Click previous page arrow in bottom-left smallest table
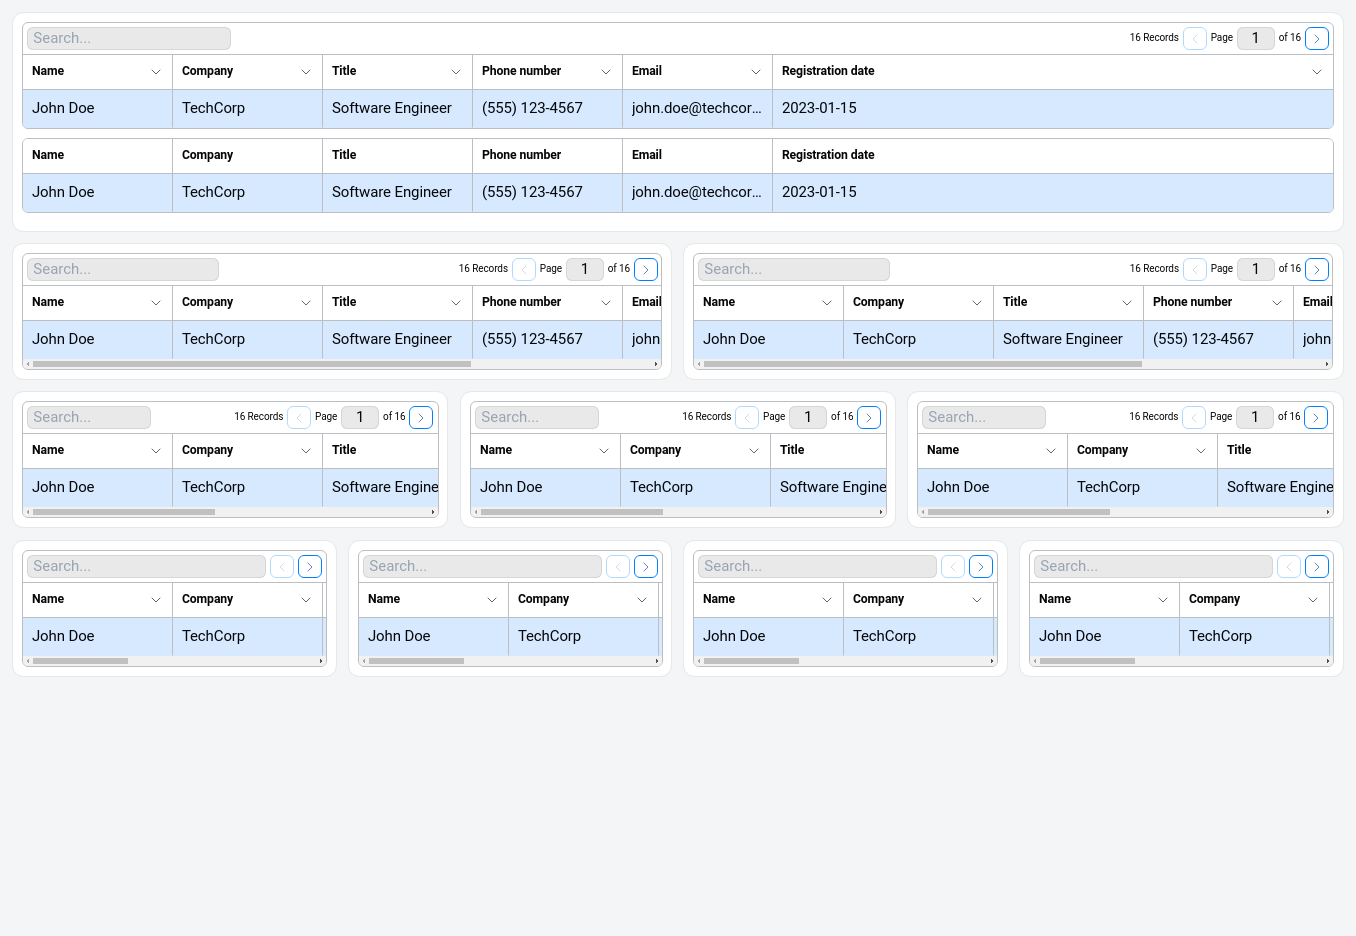The image size is (1356, 936). [x=282, y=567]
